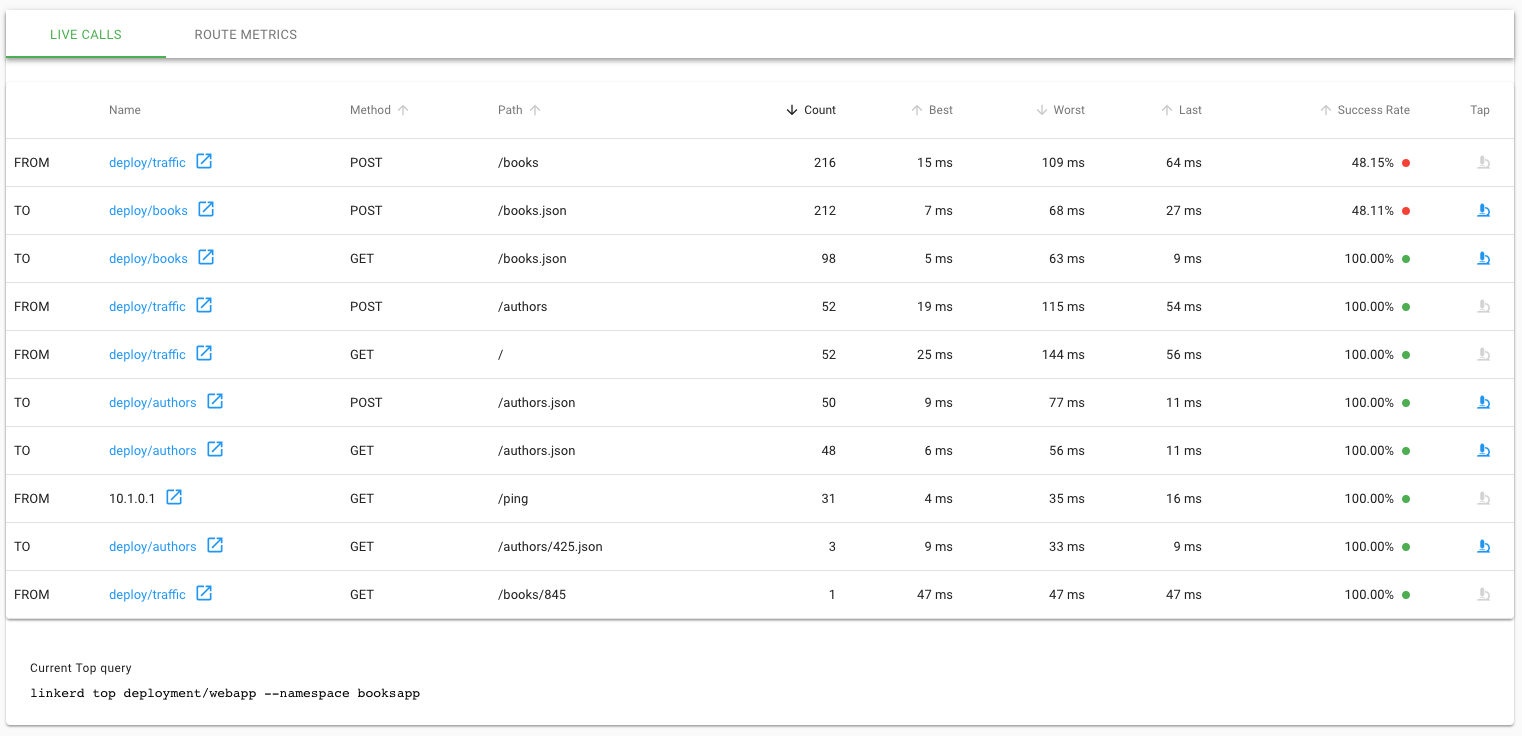Sort table by Success Rate column
1522x736 pixels.
point(1372,110)
